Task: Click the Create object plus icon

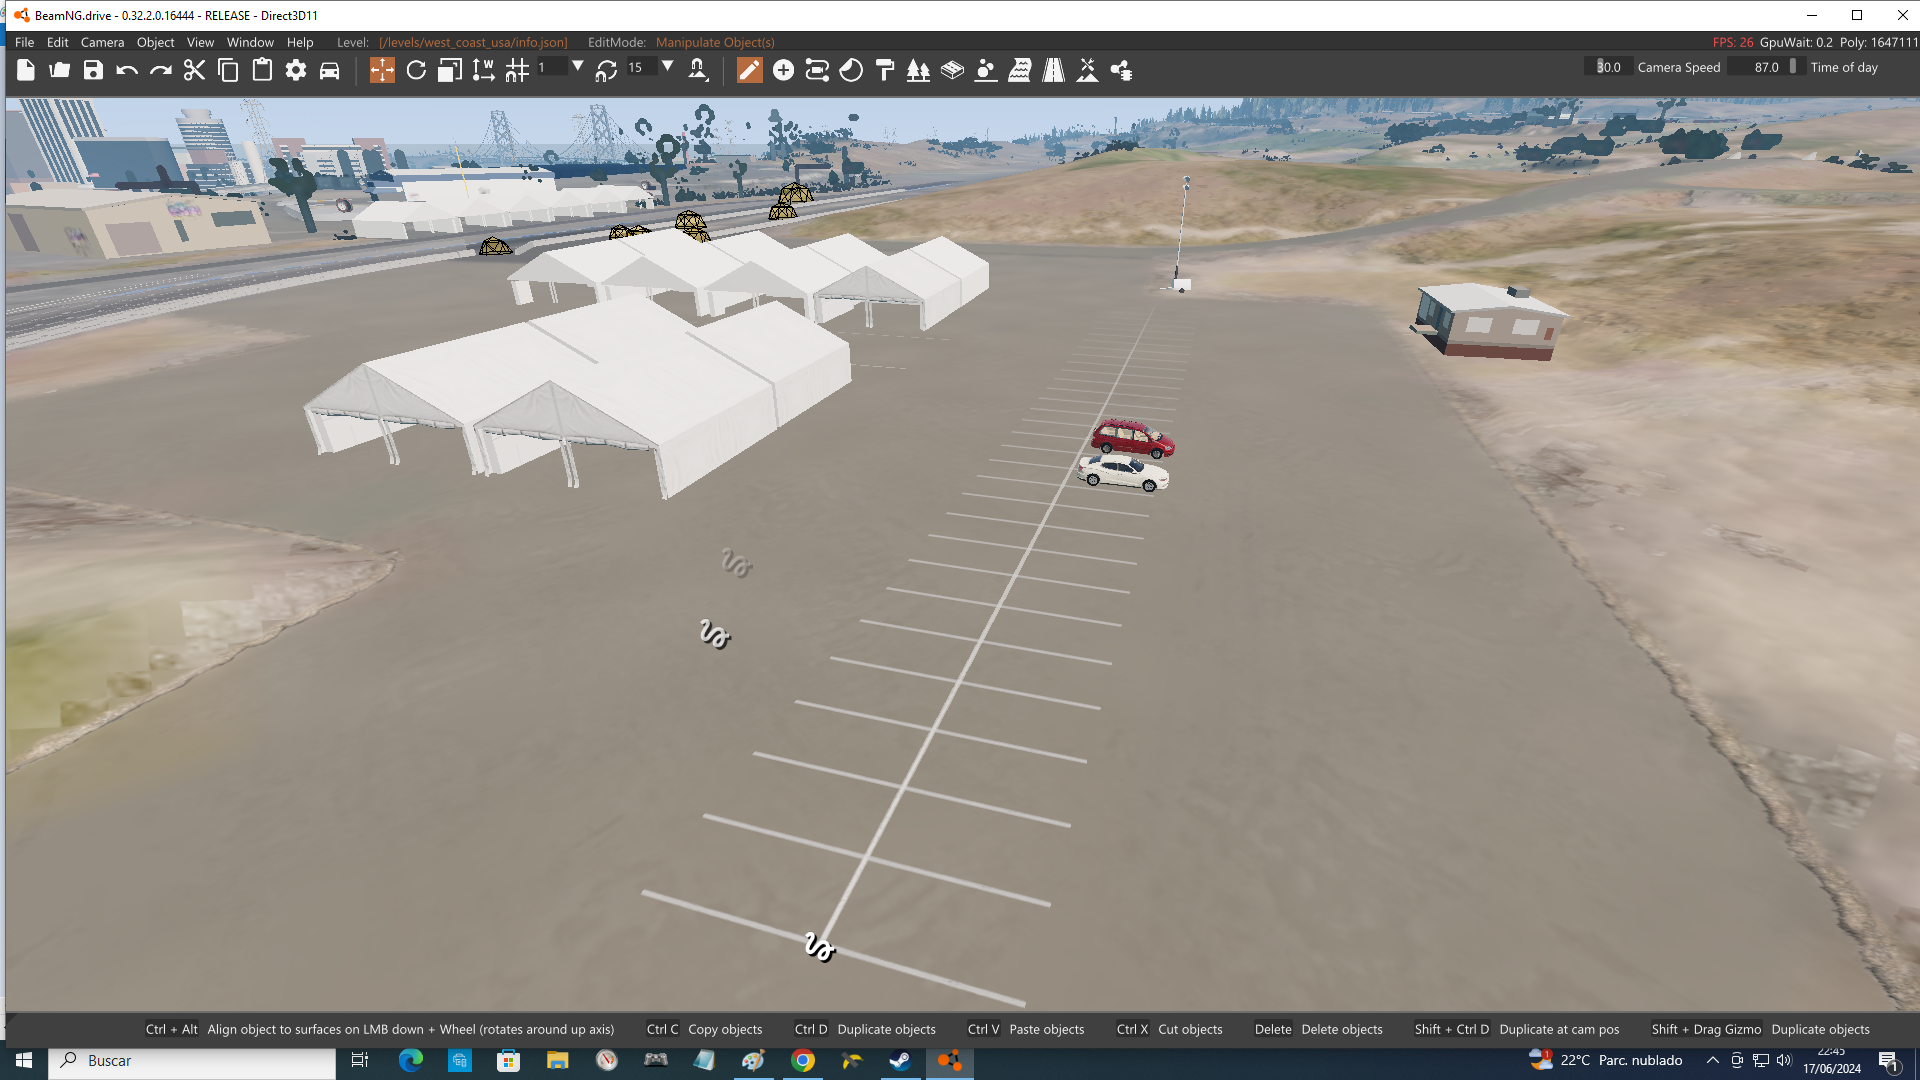Action: 783,70
